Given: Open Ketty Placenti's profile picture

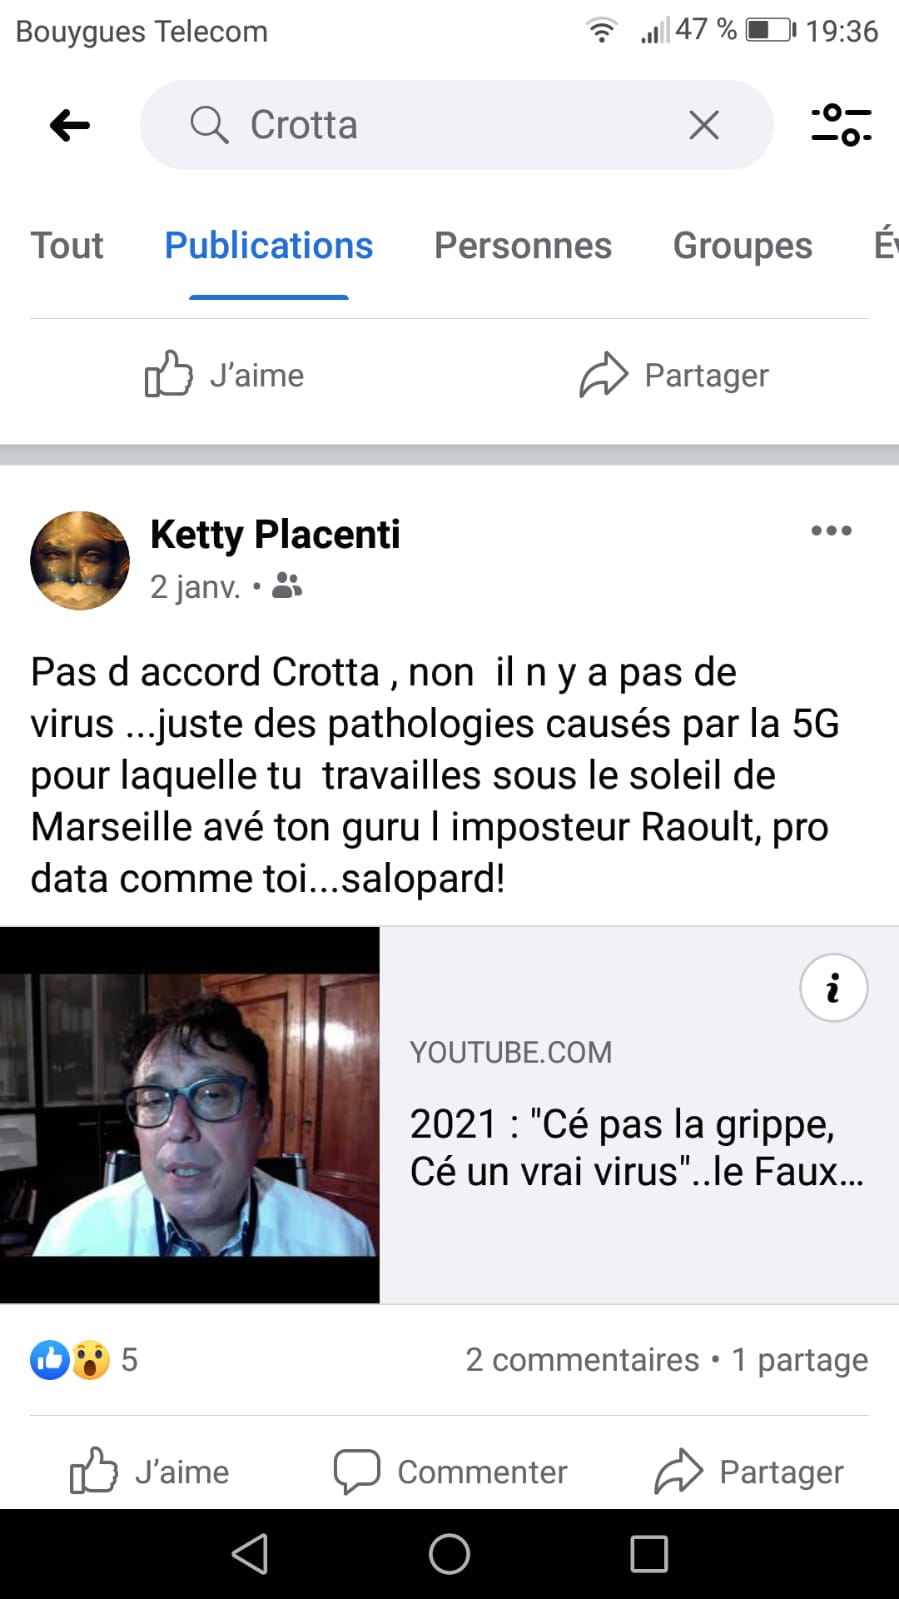Looking at the screenshot, I should click(x=80, y=560).
